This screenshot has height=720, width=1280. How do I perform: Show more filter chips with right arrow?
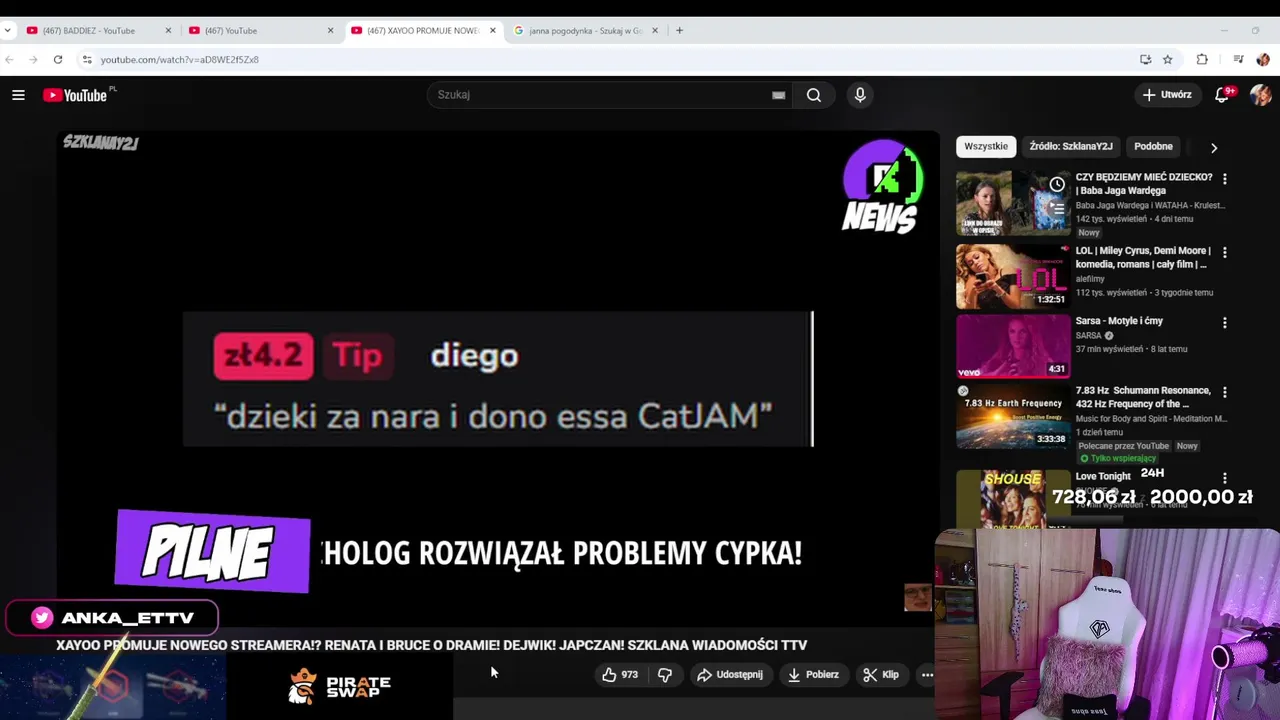pyautogui.click(x=1214, y=148)
